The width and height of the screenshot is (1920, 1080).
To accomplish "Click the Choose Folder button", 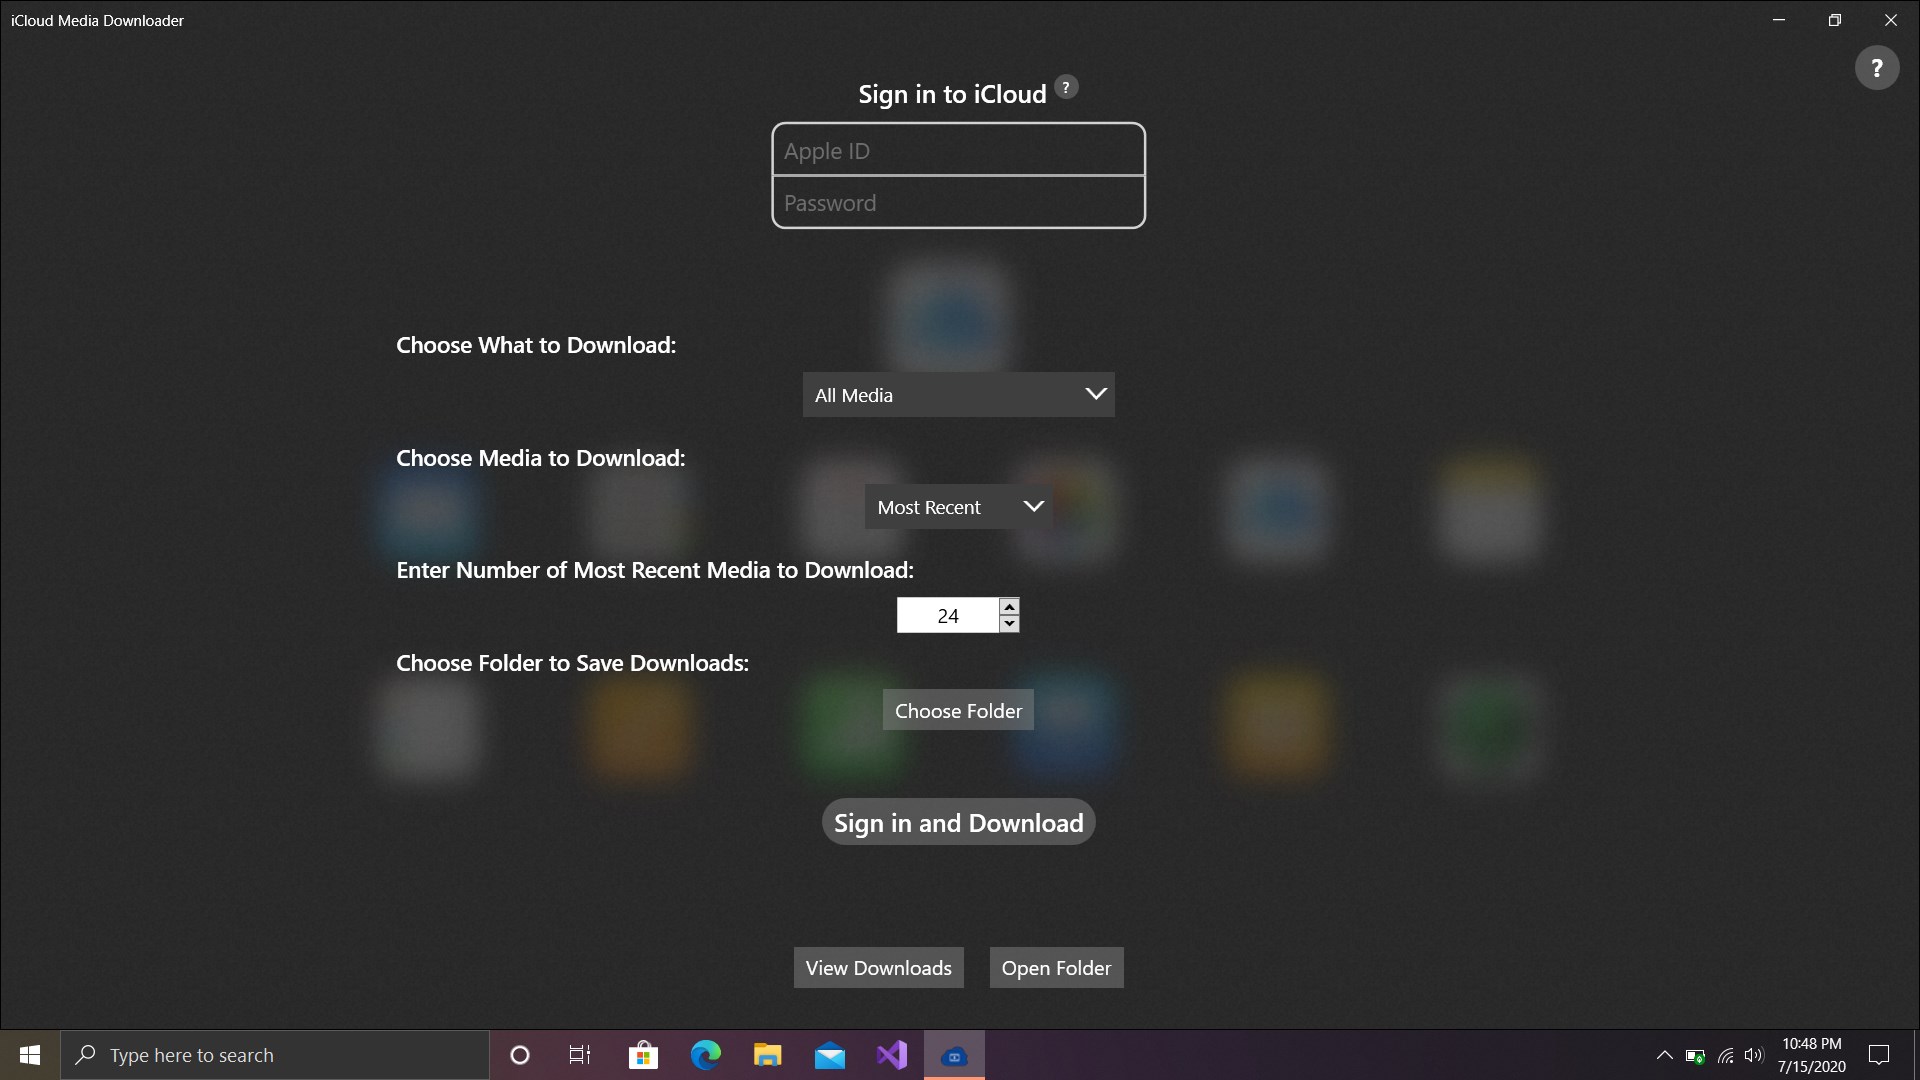I will tap(958, 710).
